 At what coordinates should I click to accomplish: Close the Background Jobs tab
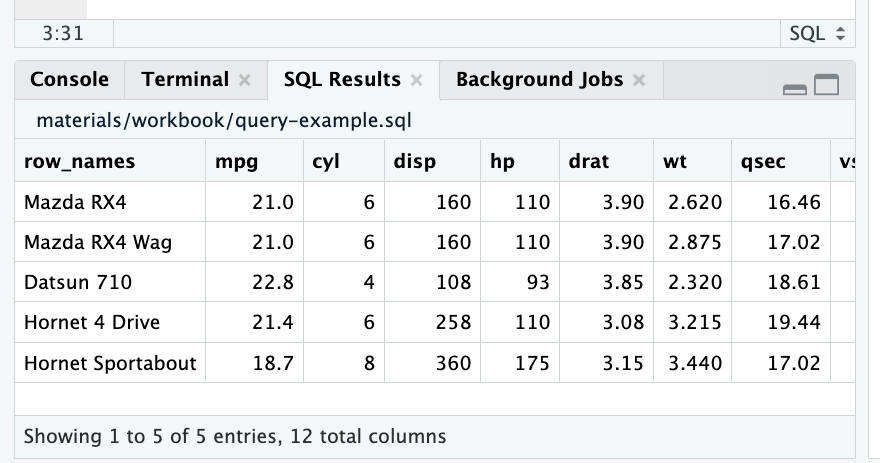(x=639, y=81)
